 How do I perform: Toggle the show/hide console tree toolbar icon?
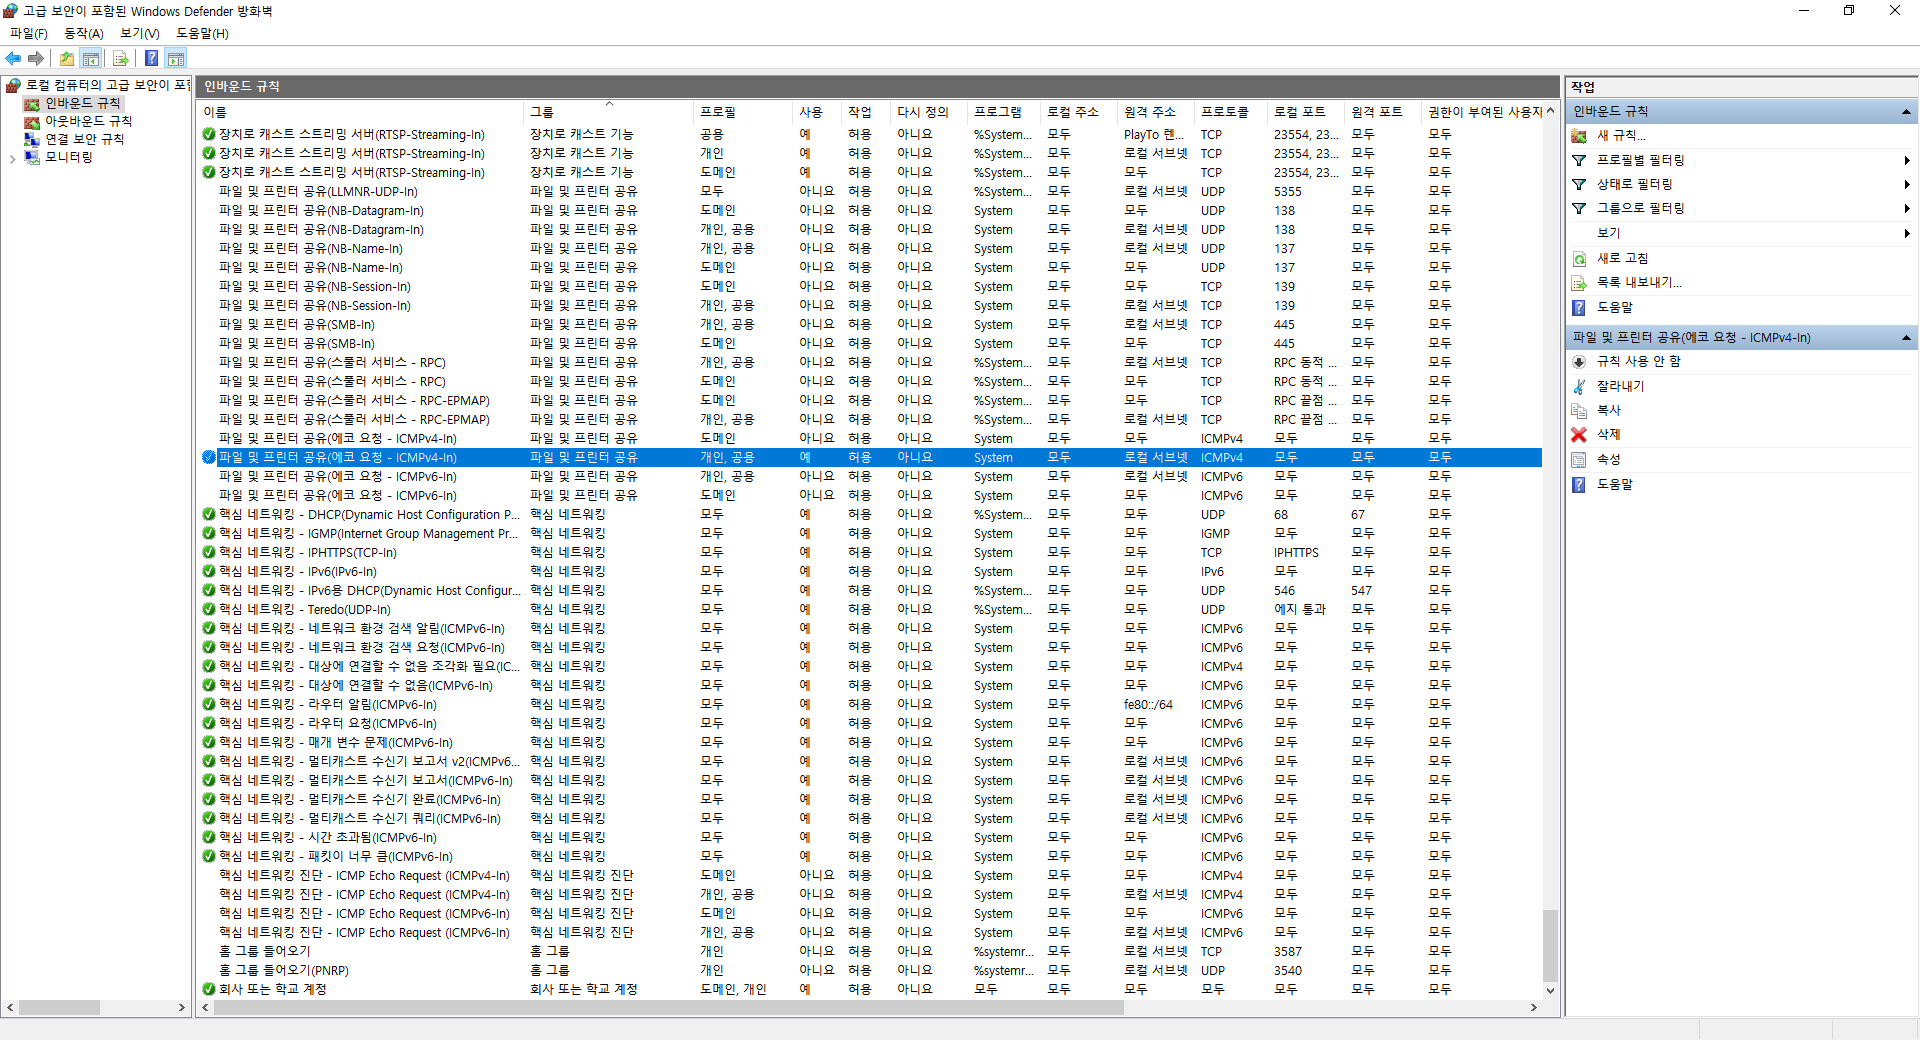click(x=91, y=58)
